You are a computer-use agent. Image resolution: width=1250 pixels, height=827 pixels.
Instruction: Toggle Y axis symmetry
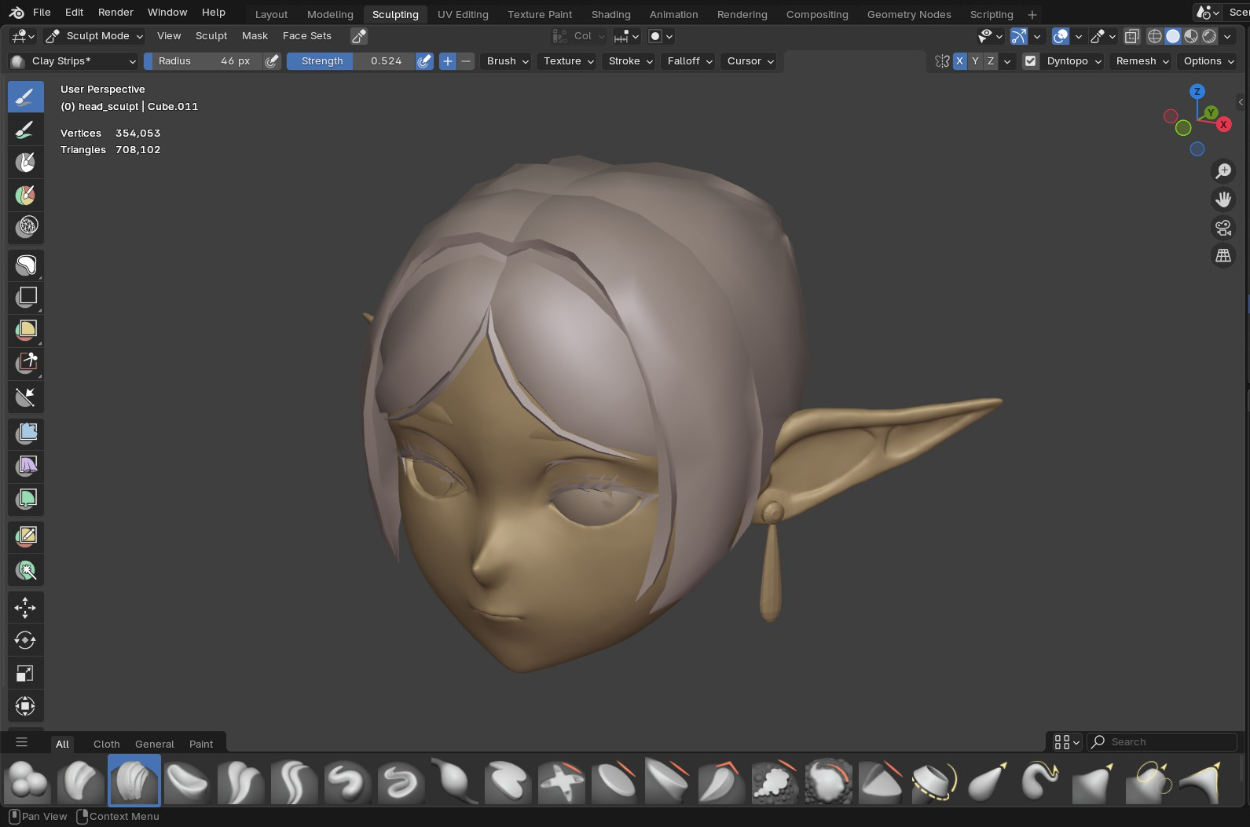coord(975,61)
